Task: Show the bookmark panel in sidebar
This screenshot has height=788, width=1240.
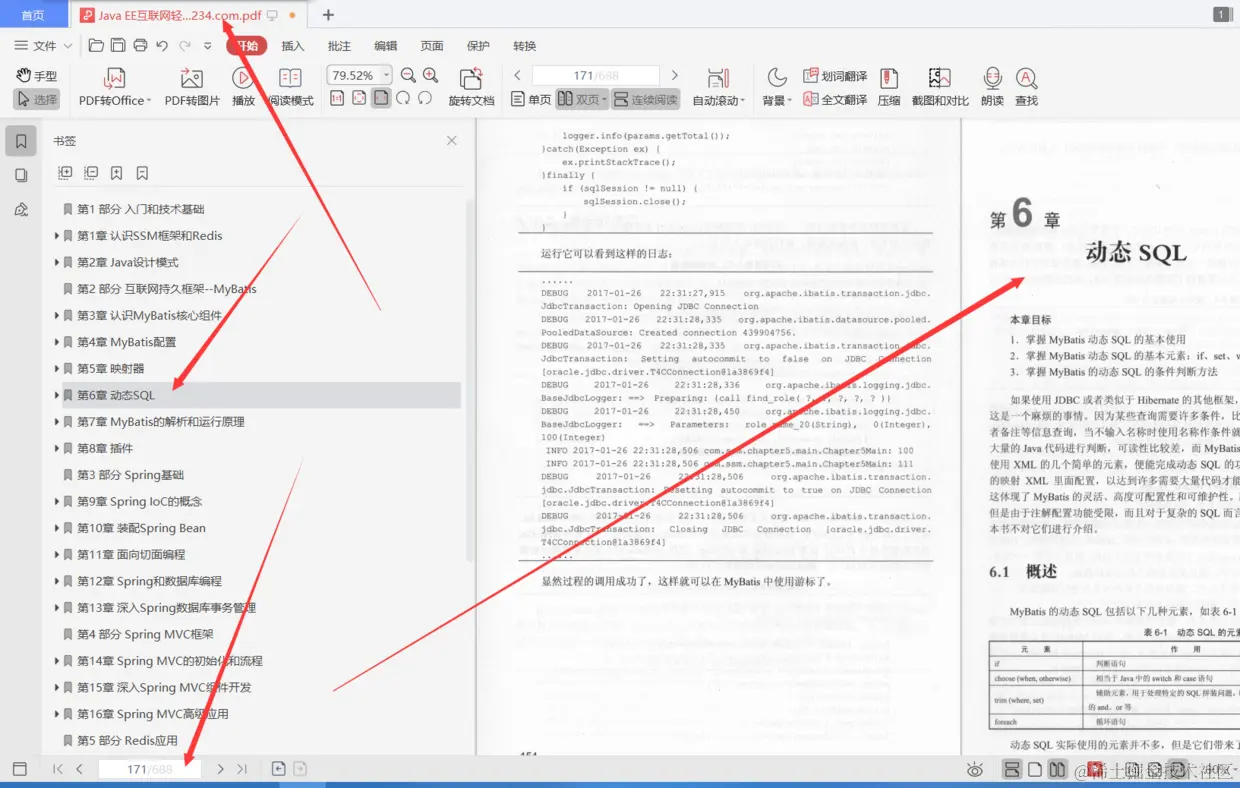Action: [21, 141]
